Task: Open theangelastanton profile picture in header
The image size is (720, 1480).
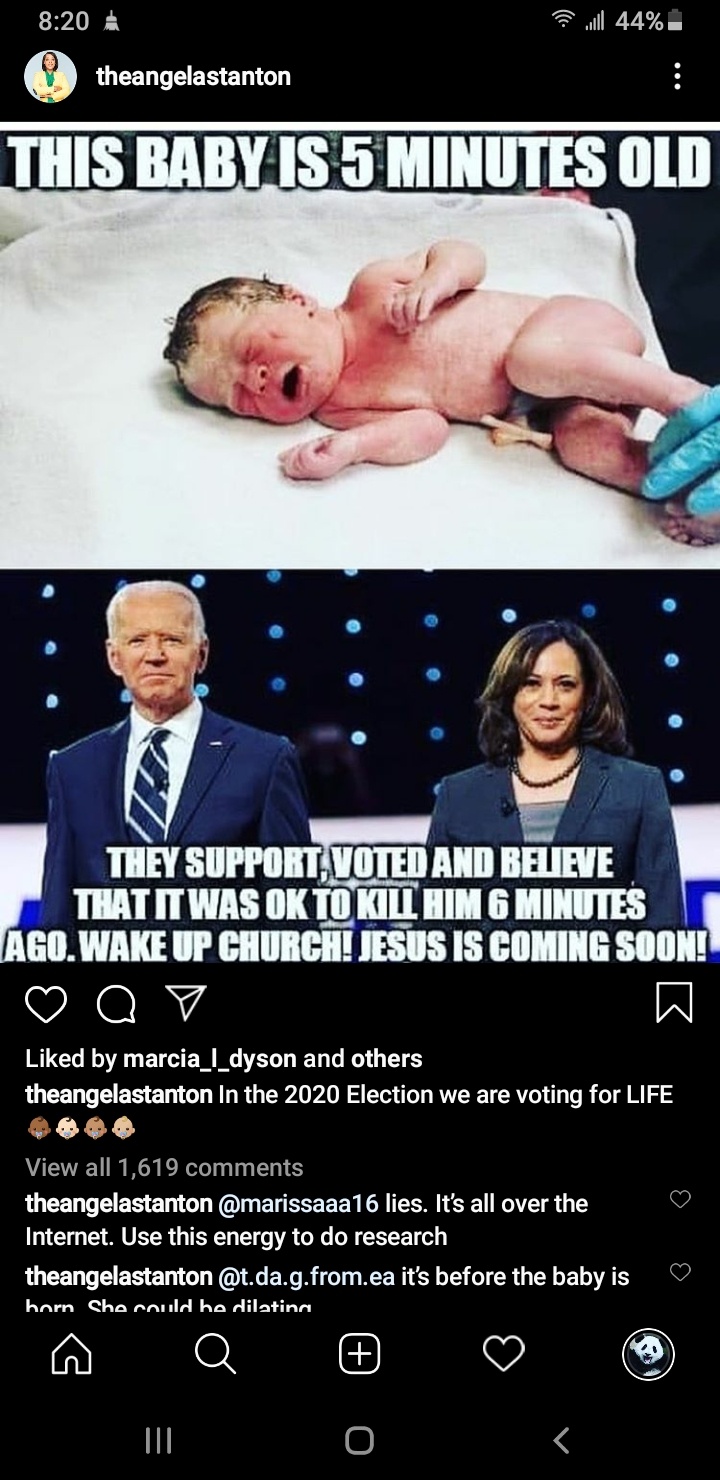Action: tap(50, 76)
